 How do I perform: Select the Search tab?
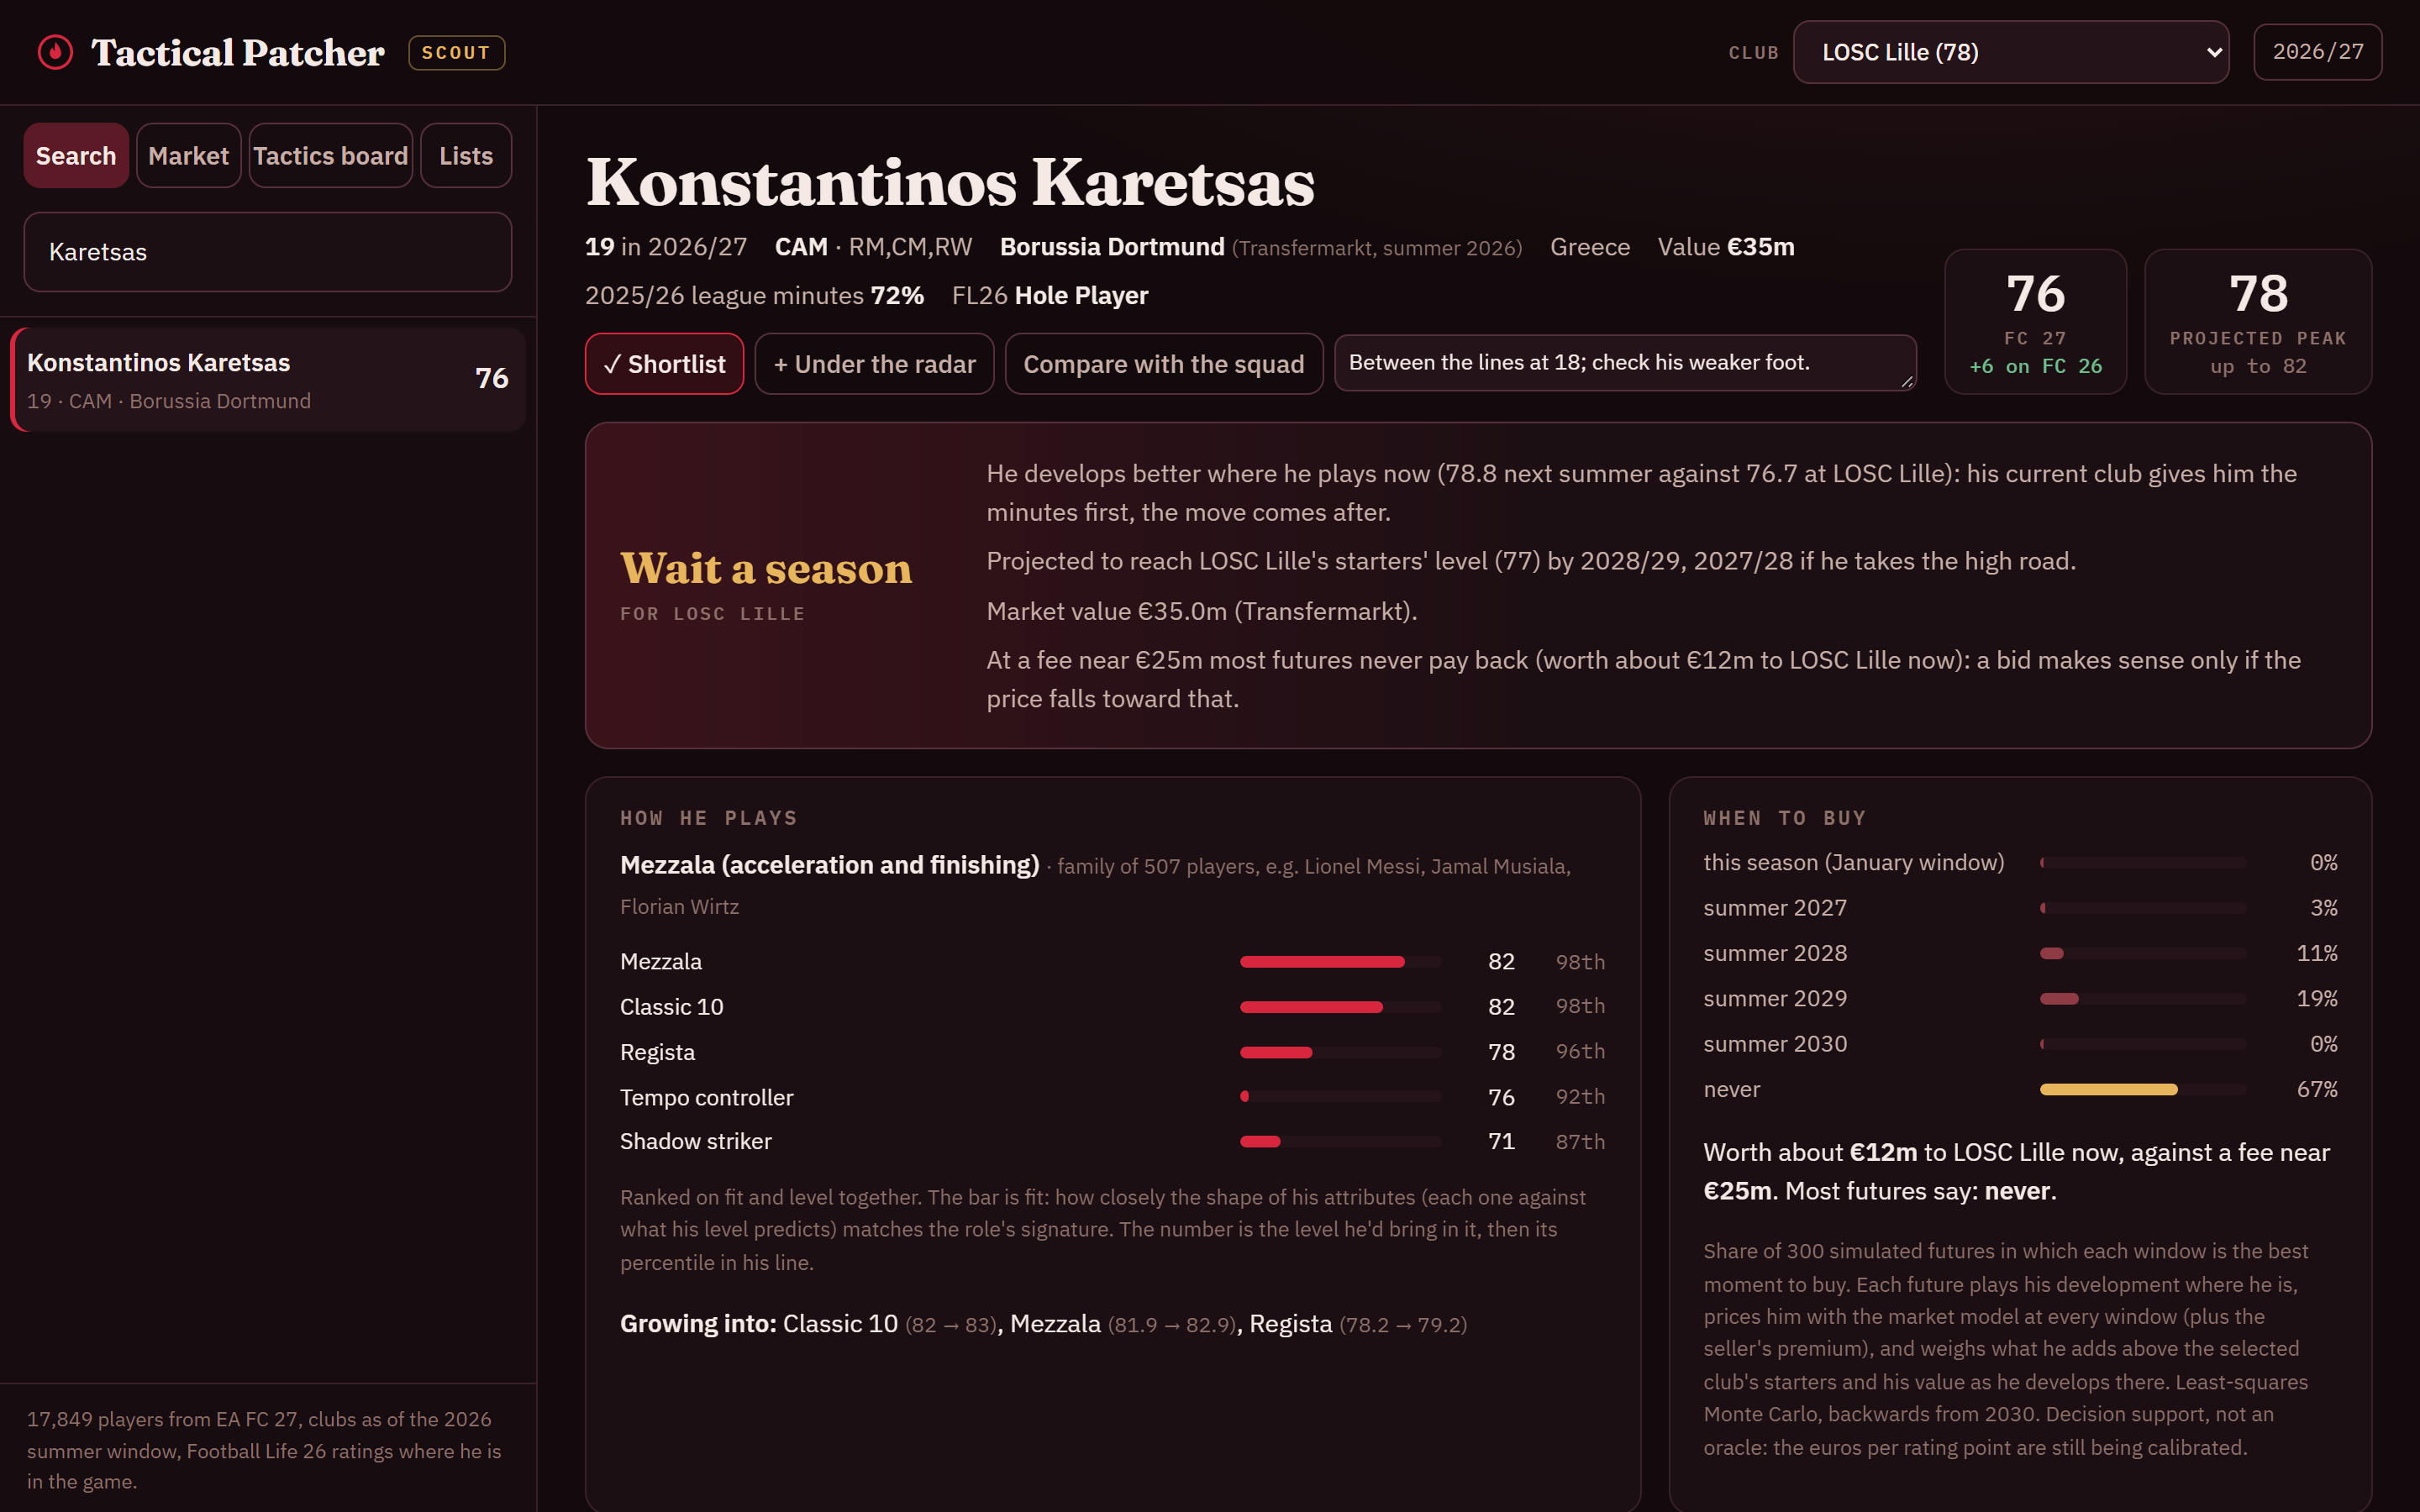point(76,156)
